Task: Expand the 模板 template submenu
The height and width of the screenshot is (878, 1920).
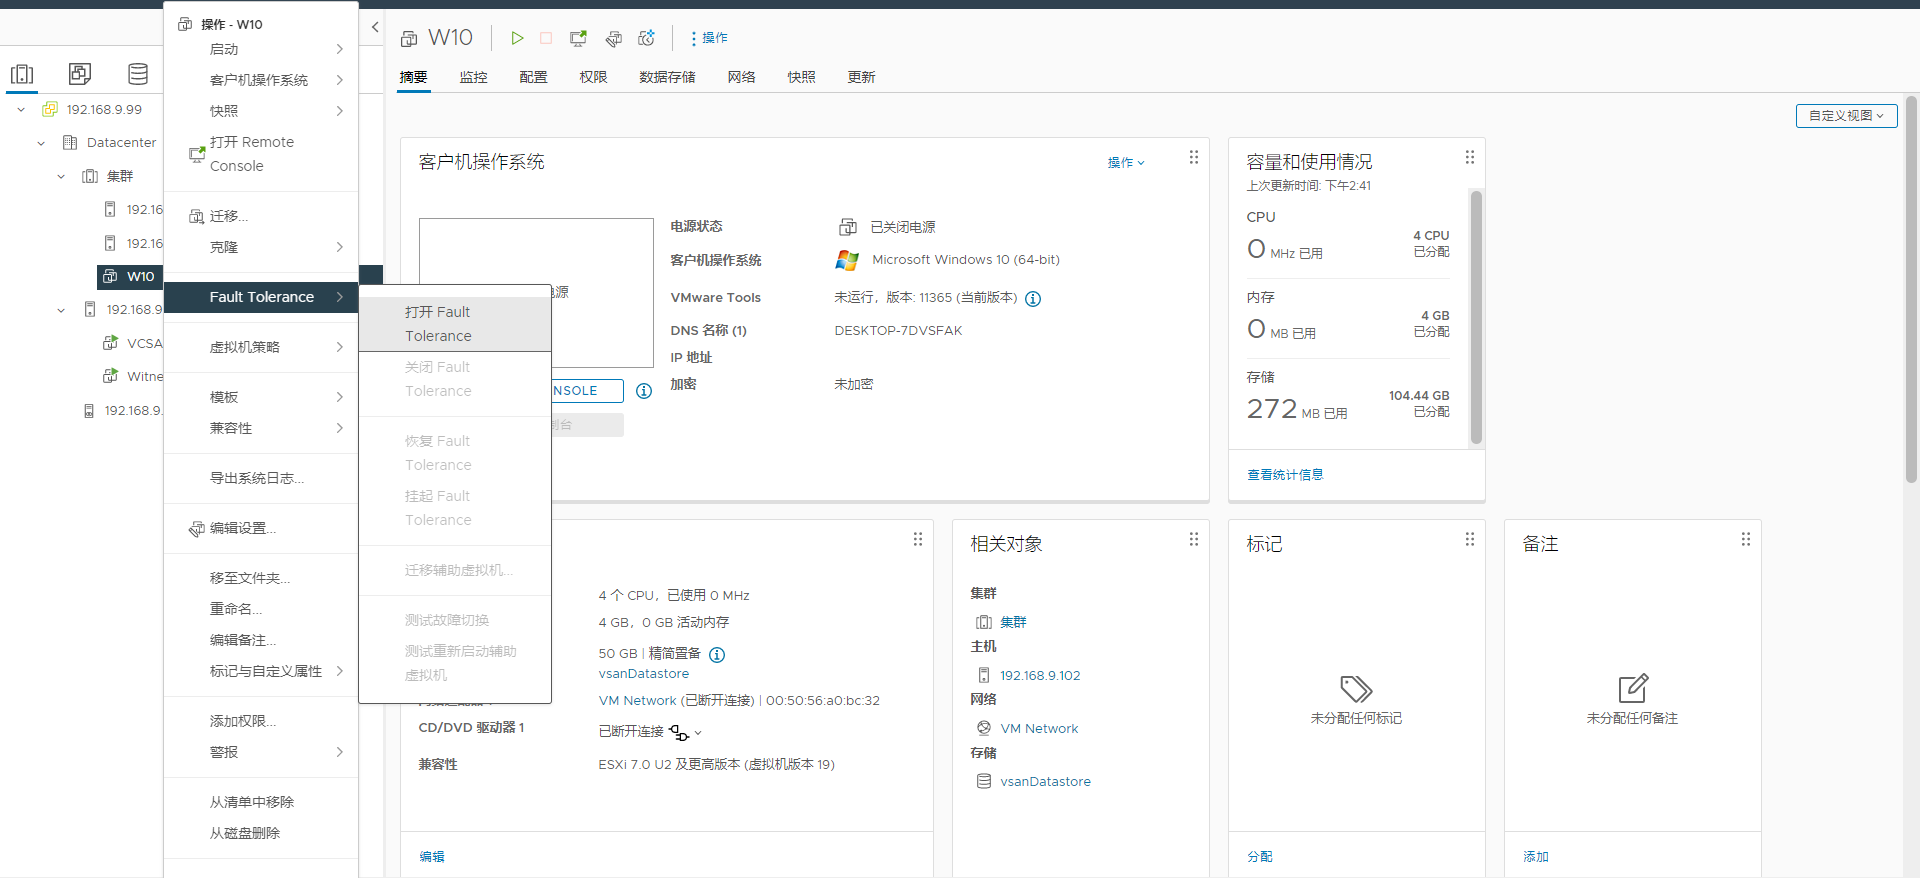Action: 261,397
